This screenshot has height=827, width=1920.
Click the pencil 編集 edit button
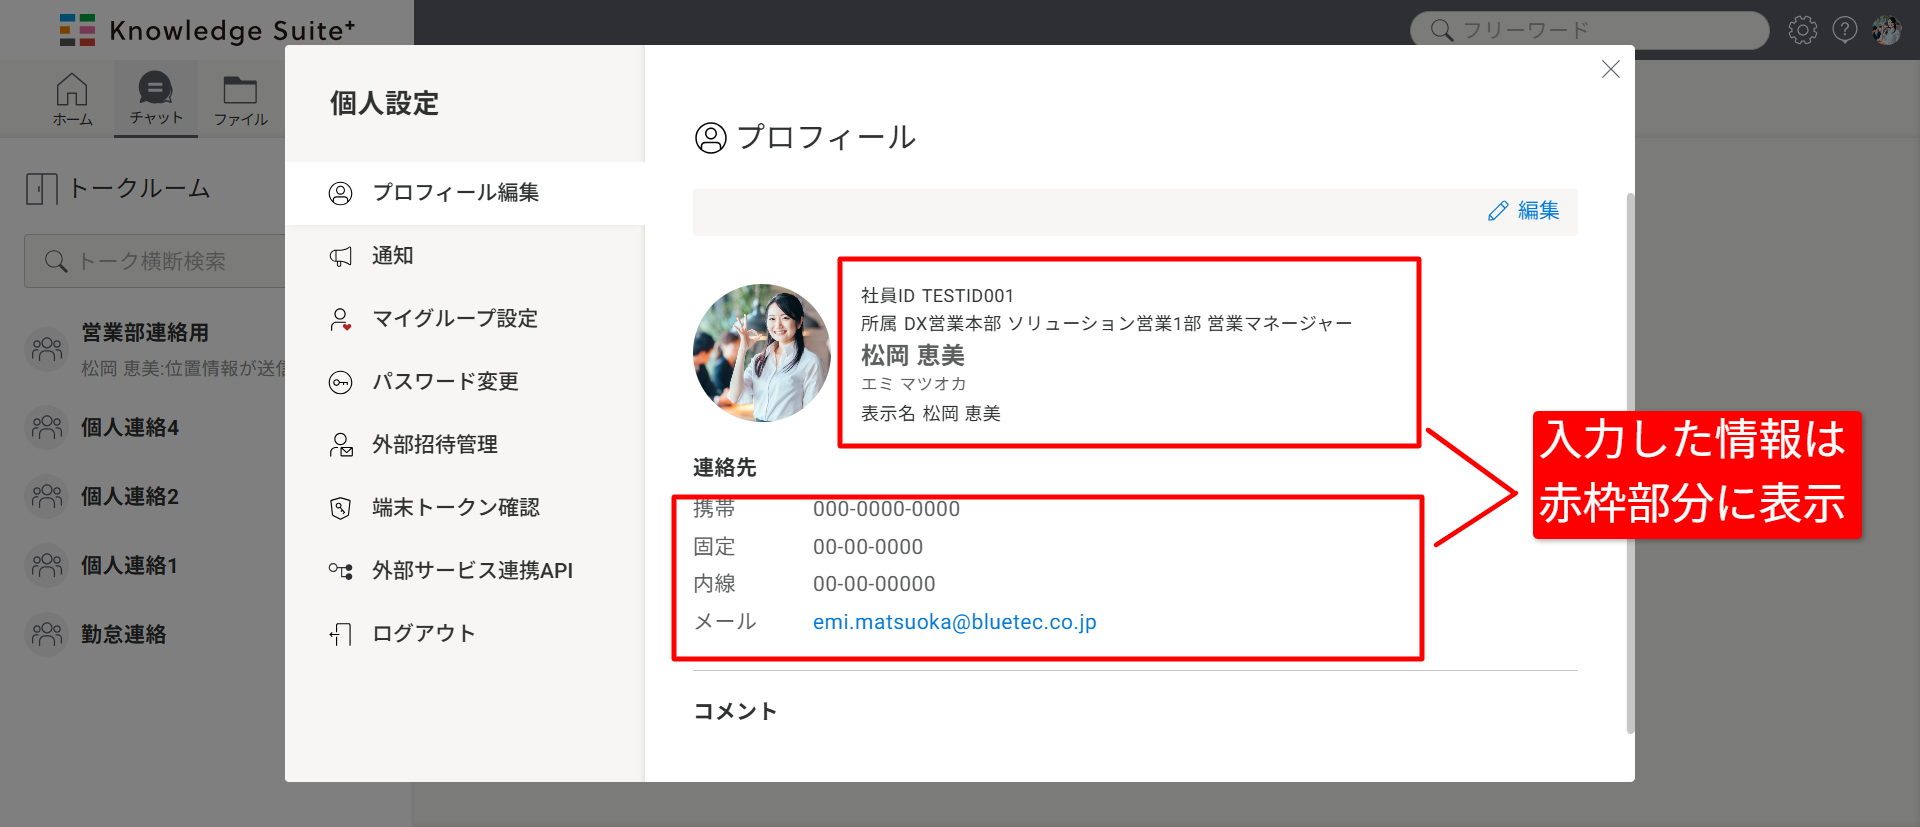pos(1524,211)
